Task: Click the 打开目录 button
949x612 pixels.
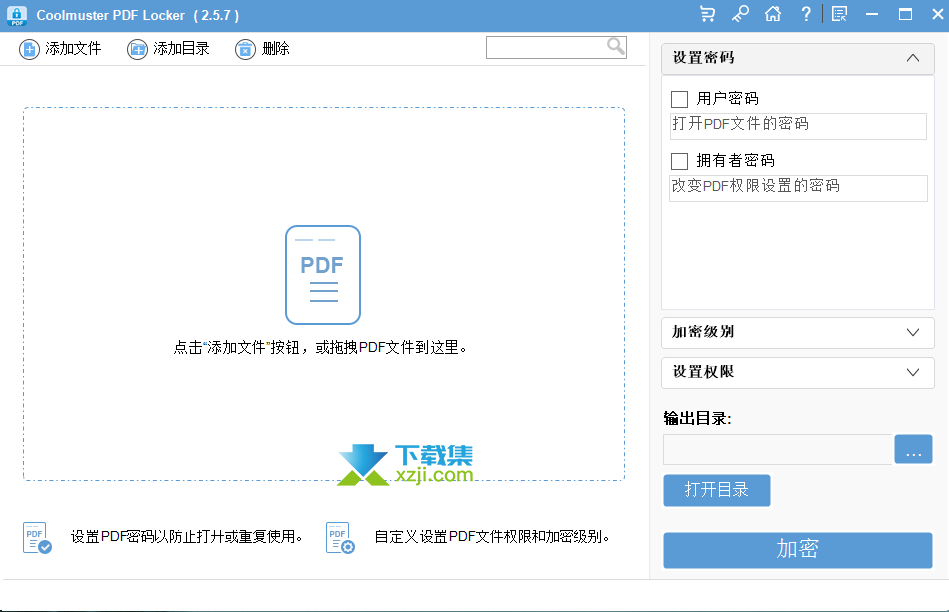Action: 717,490
